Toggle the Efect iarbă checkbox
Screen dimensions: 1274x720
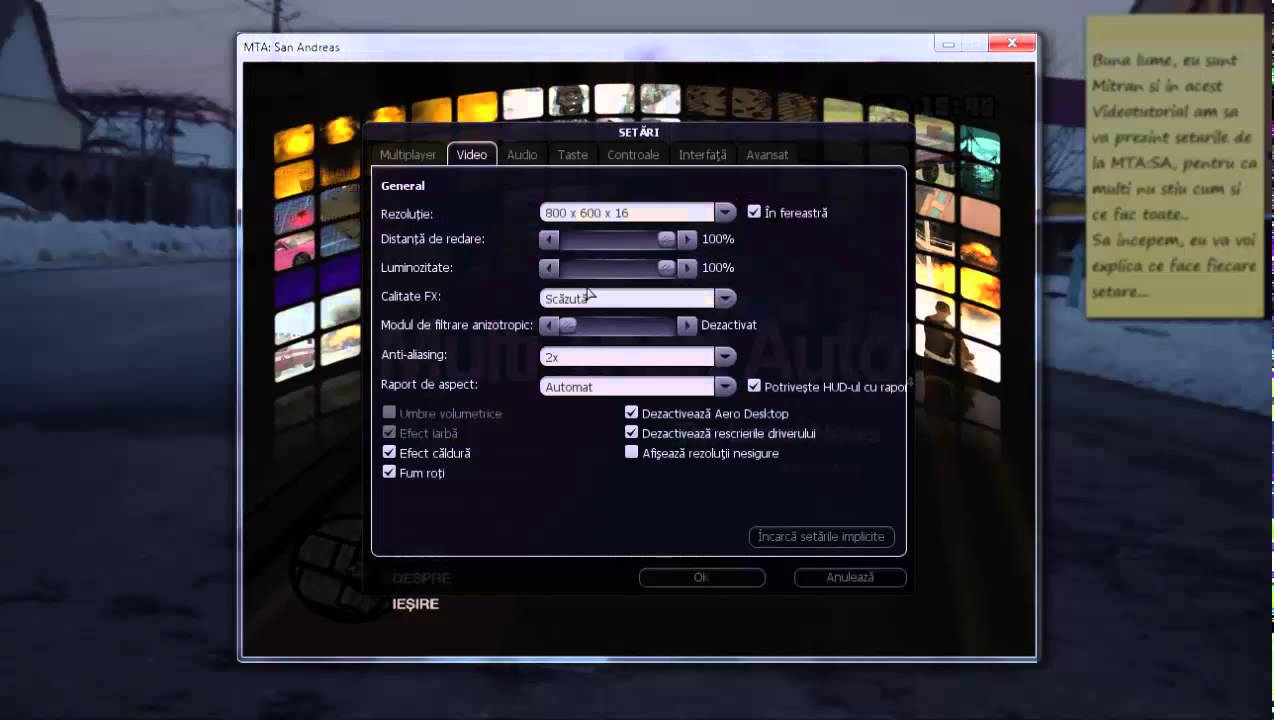tap(389, 432)
